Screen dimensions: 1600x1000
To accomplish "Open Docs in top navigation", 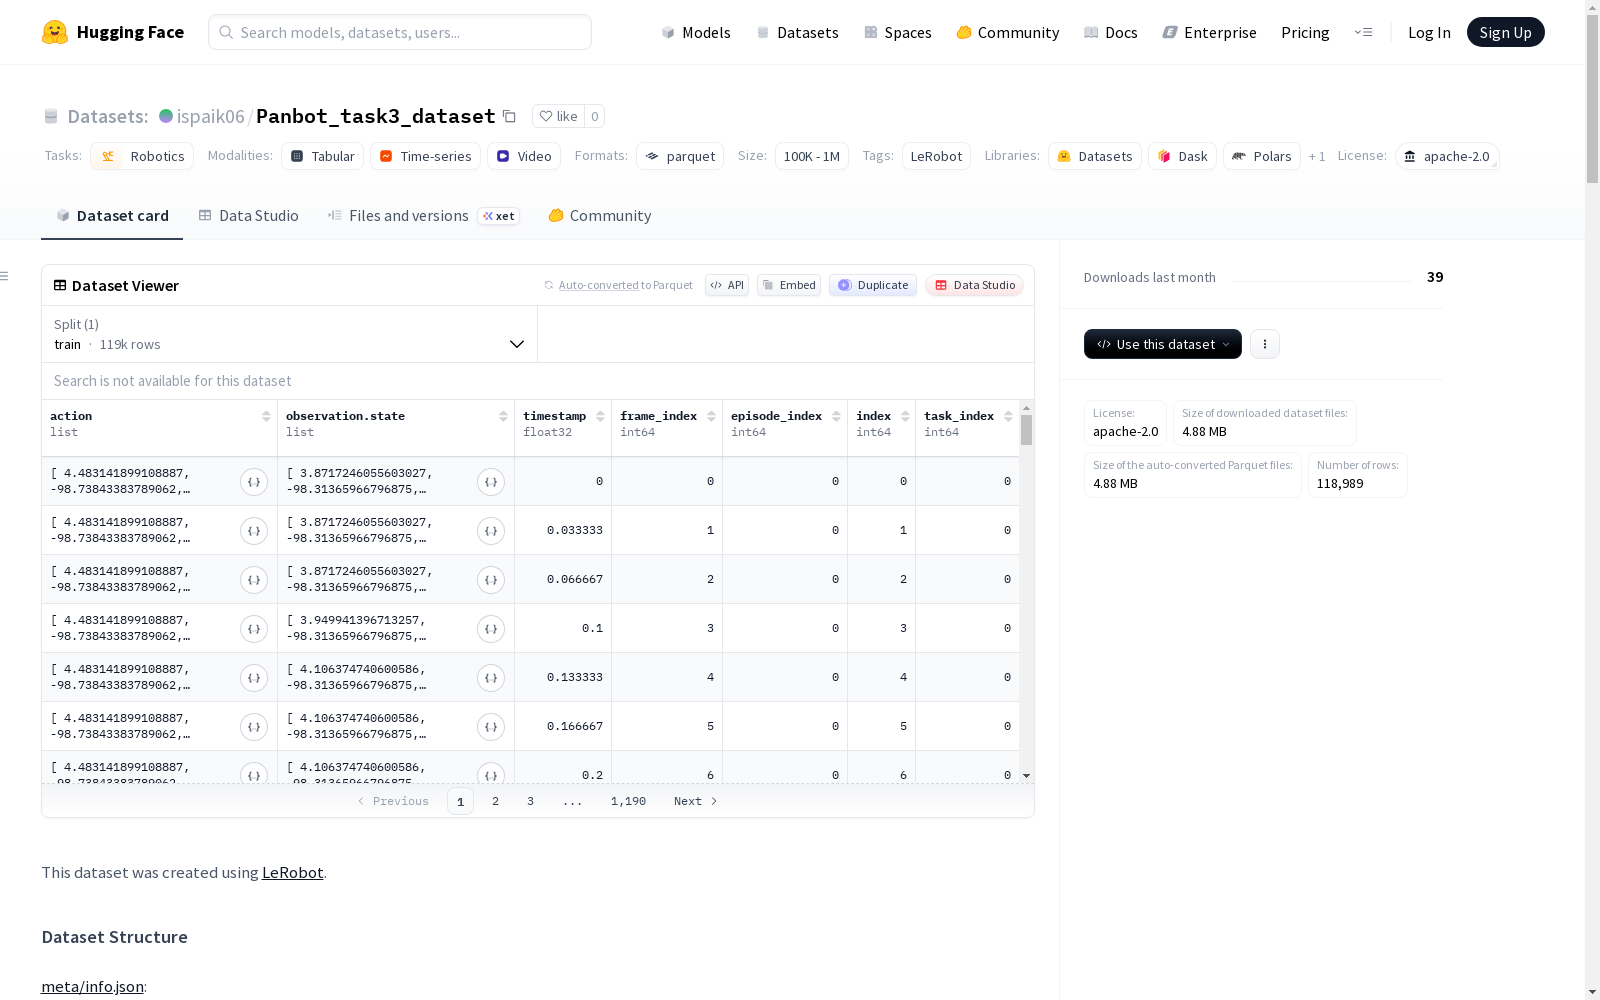I will 1111,32.
